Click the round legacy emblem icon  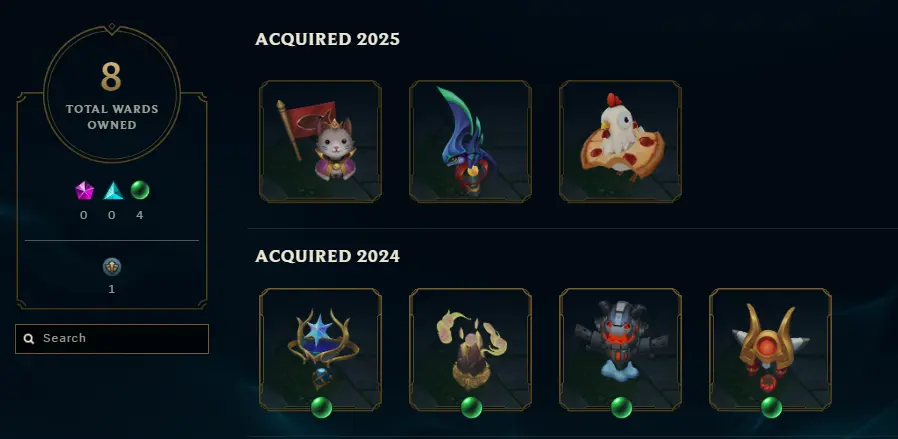point(112,267)
